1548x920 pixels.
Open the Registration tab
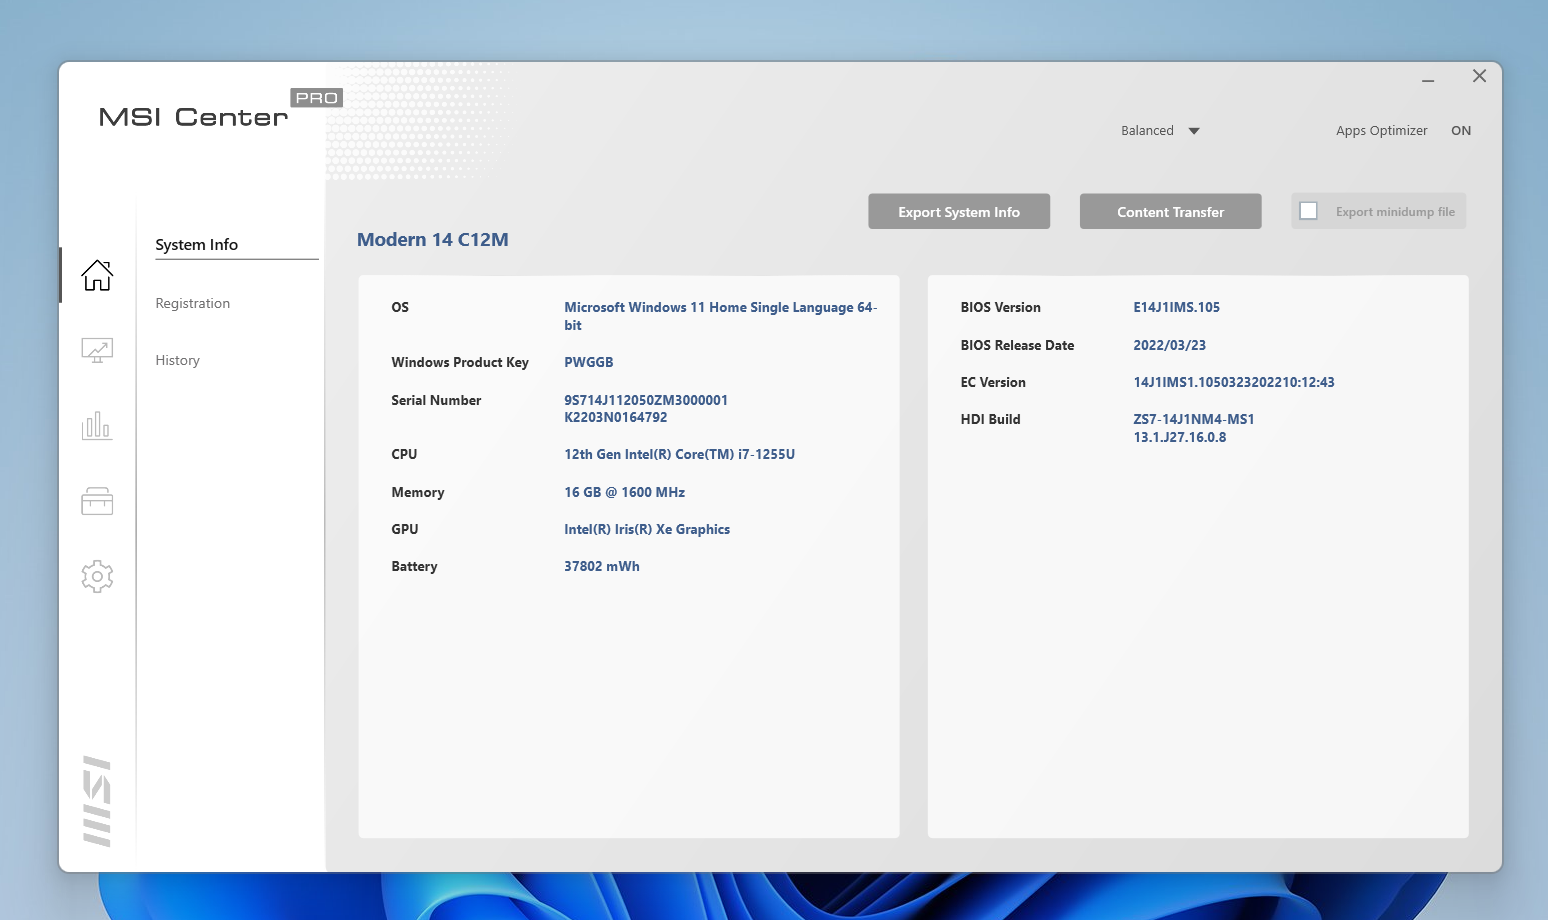(x=193, y=303)
